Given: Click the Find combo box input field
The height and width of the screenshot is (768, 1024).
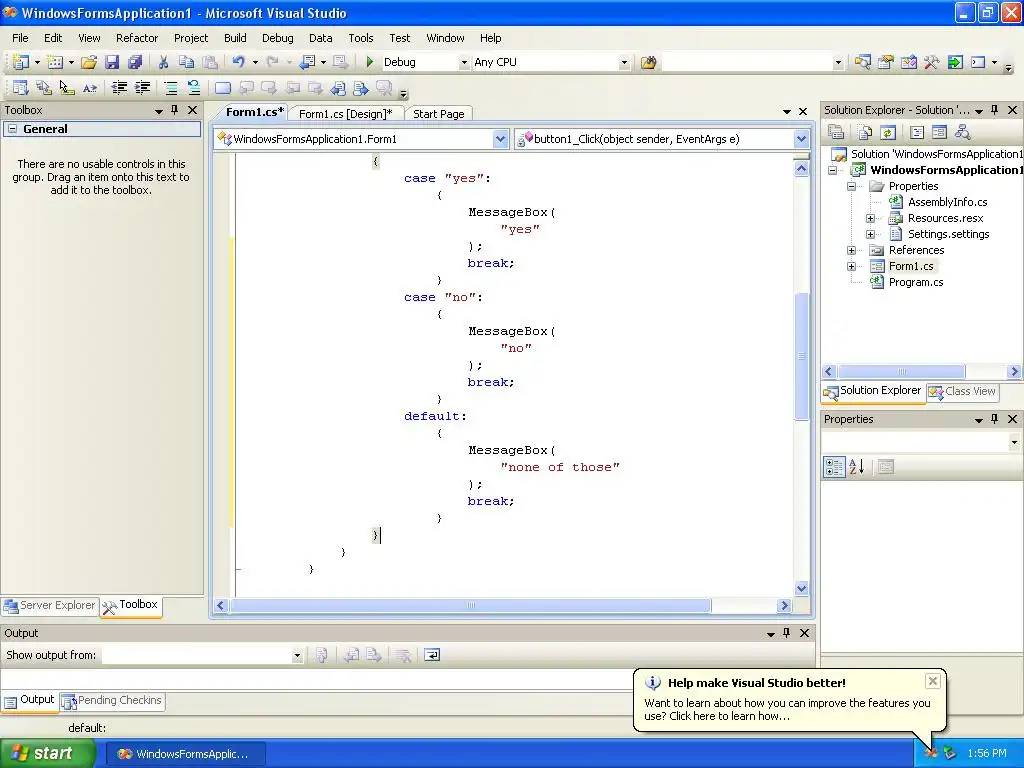Looking at the screenshot, I should click(748, 62).
